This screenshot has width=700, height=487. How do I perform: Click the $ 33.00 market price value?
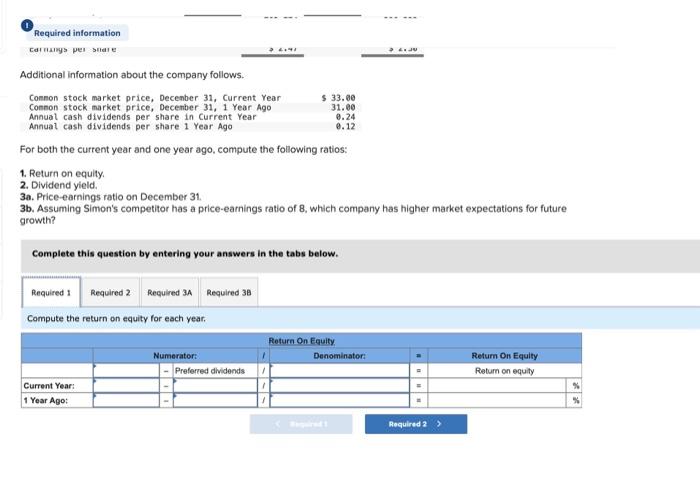tap(338, 98)
